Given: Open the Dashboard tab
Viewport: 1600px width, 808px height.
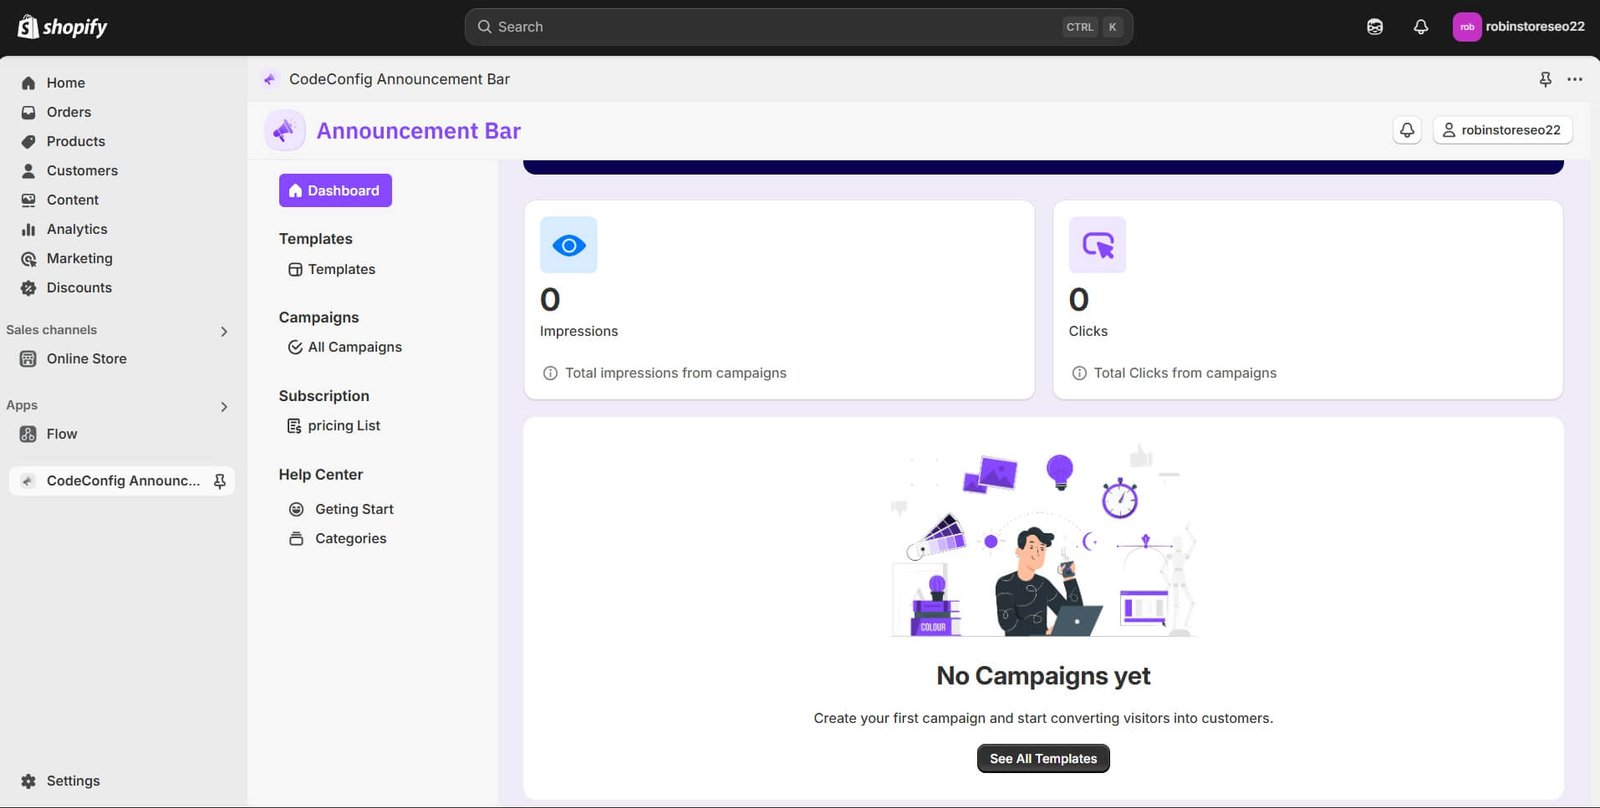Looking at the screenshot, I should pyautogui.click(x=335, y=190).
